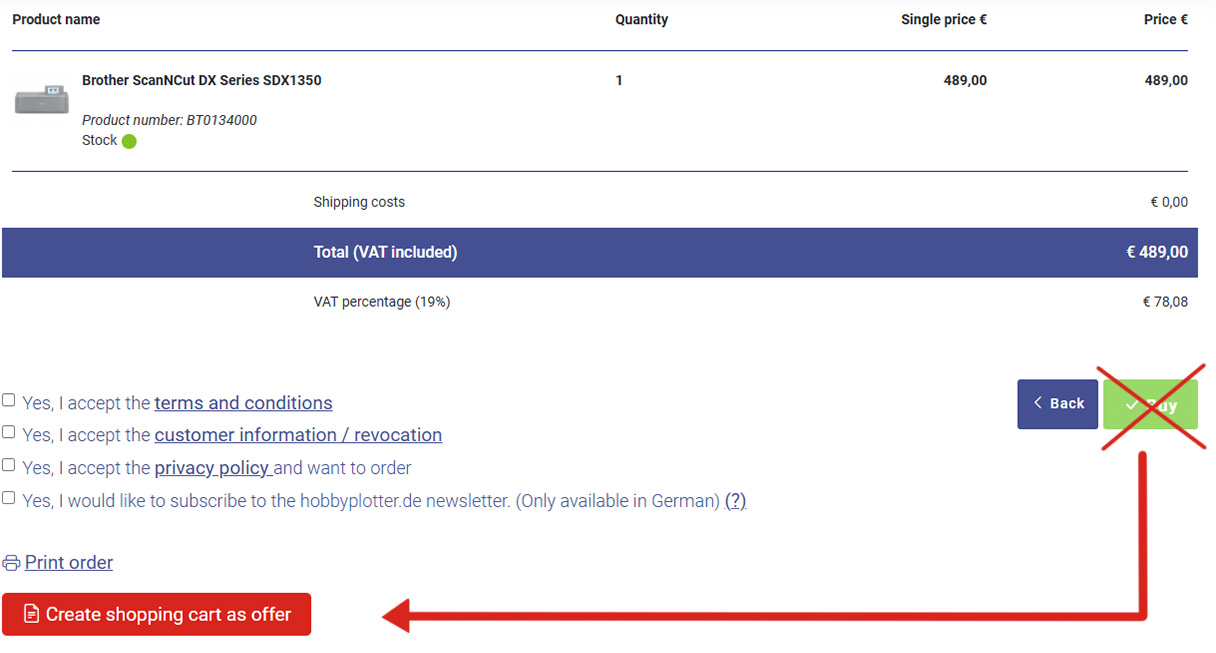Click the Single price € column header

point(944,19)
